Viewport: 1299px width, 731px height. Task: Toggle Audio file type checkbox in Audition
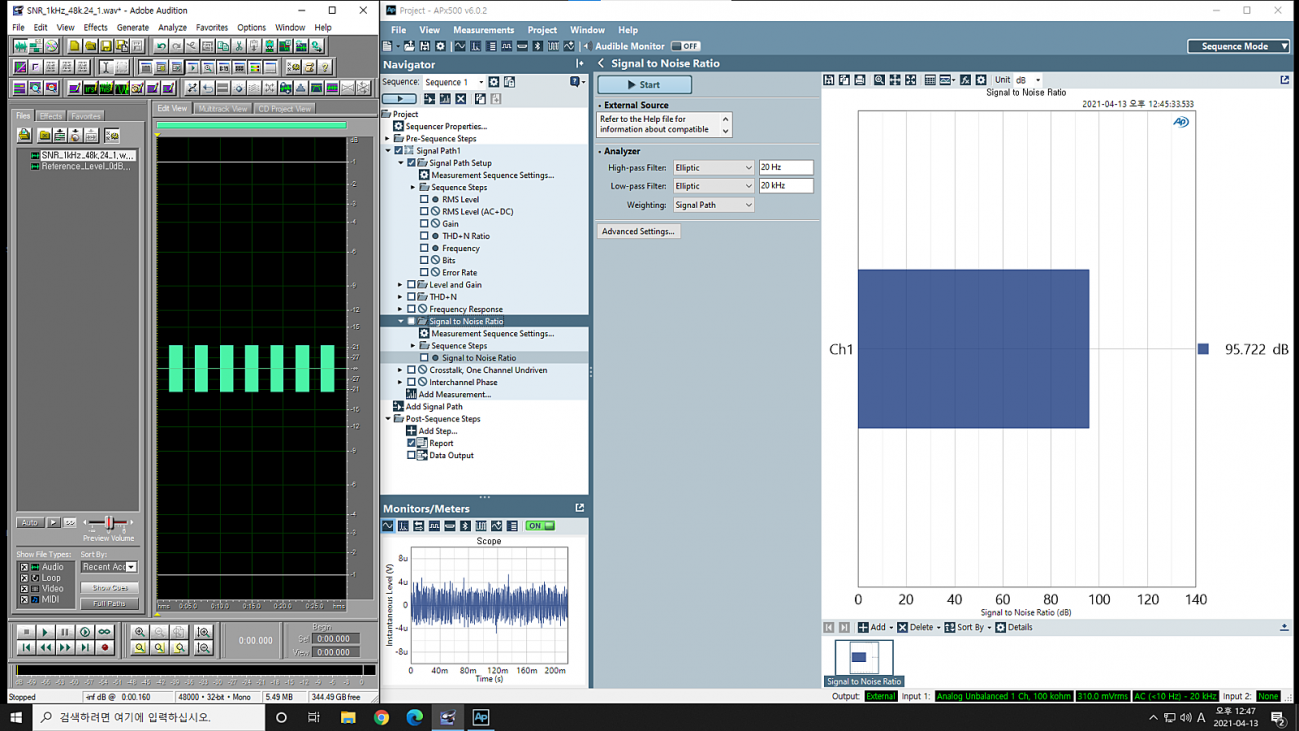tap(24, 567)
